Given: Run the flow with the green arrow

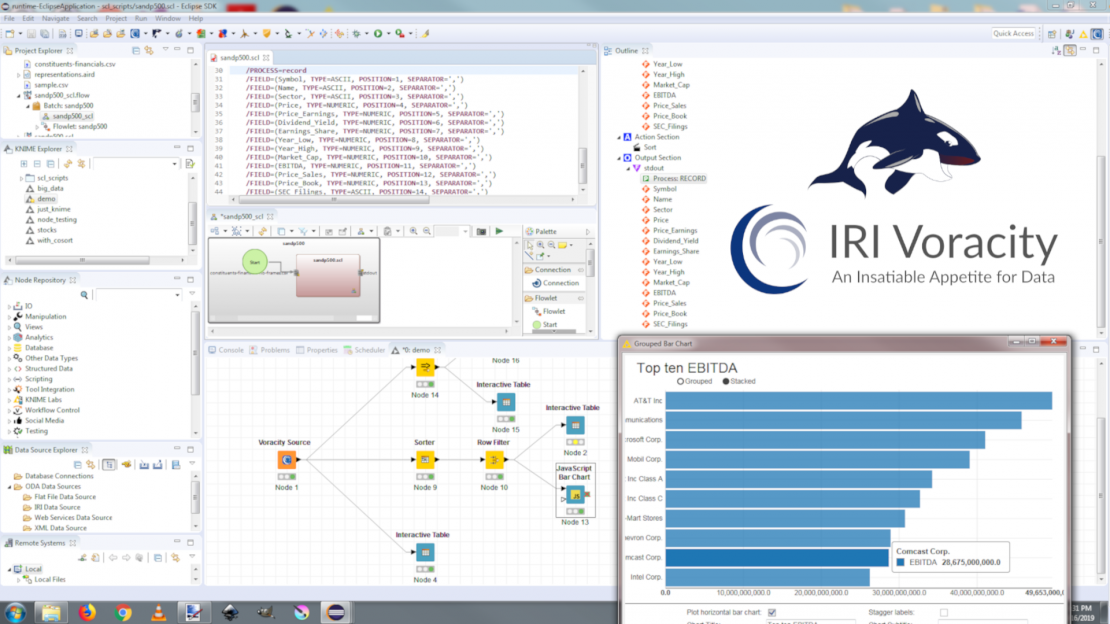Looking at the screenshot, I should 499,231.
